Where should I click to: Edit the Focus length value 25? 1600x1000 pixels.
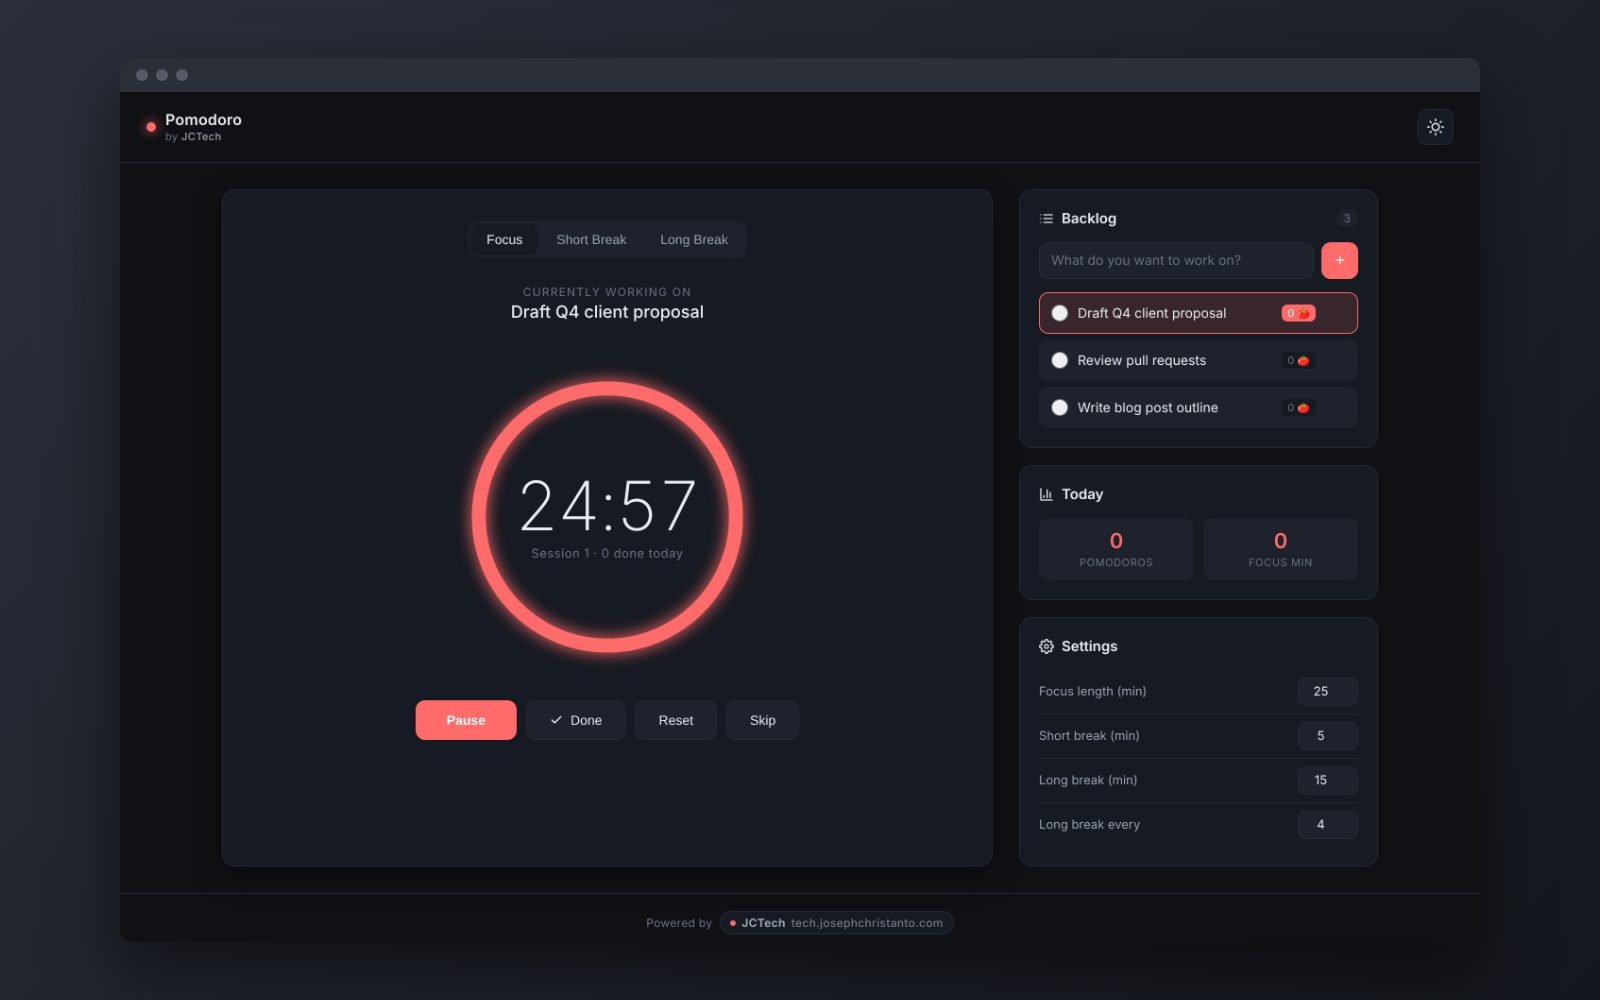(x=1327, y=691)
